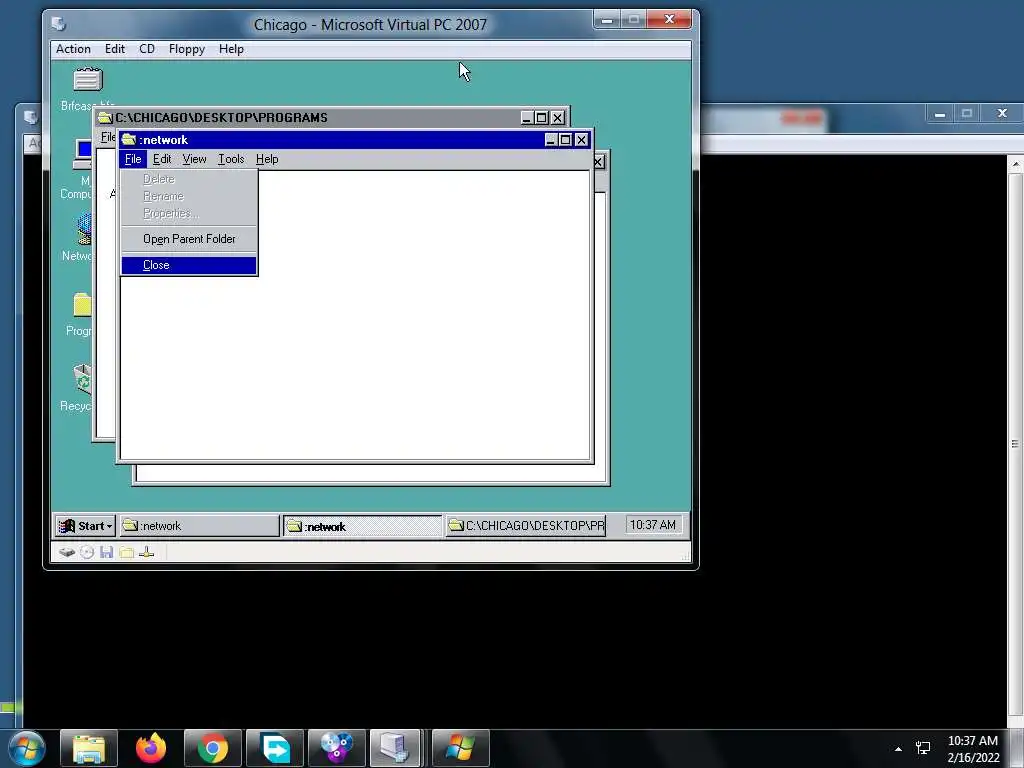Click the CD drive status icon in Virtual PC
Image resolution: width=1024 pixels, height=768 pixels.
(87, 552)
